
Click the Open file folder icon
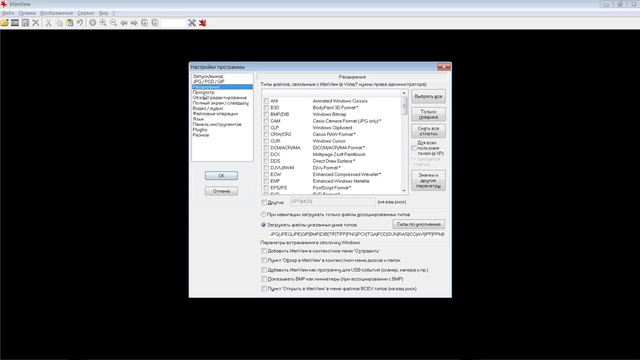coord(5,23)
